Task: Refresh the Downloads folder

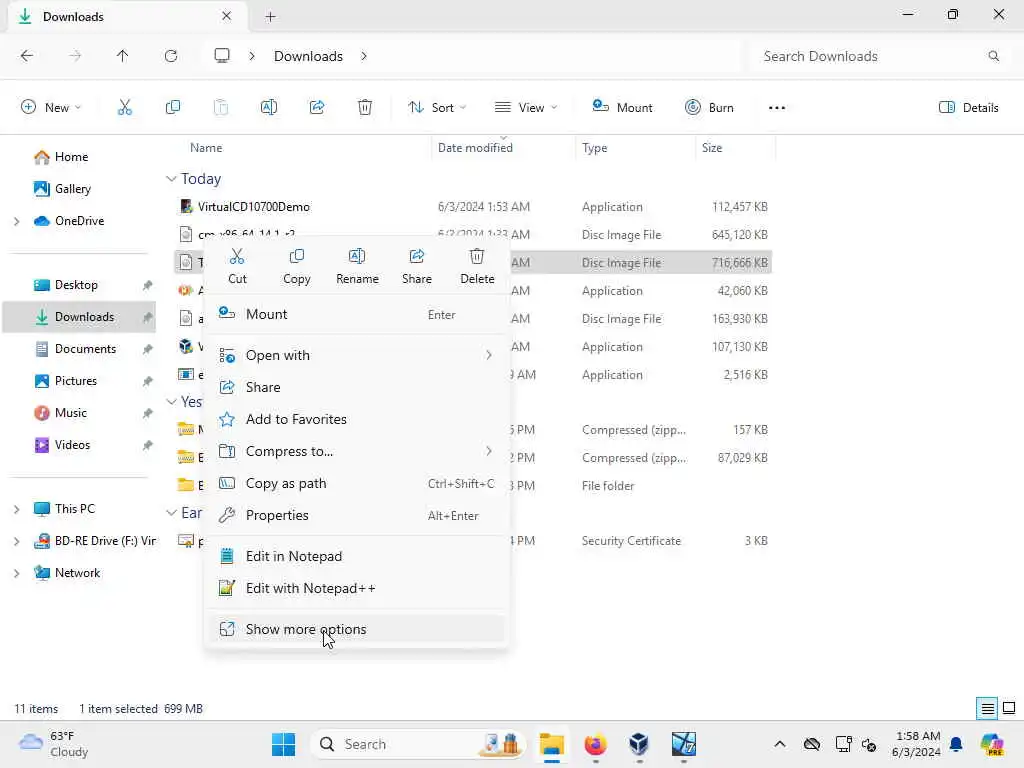Action: (x=171, y=56)
